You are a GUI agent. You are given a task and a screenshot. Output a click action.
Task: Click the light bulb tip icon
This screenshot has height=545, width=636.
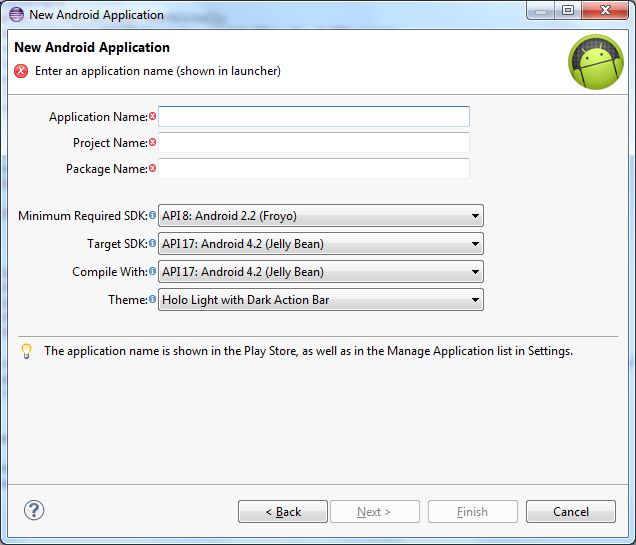(x=26, y=351)
